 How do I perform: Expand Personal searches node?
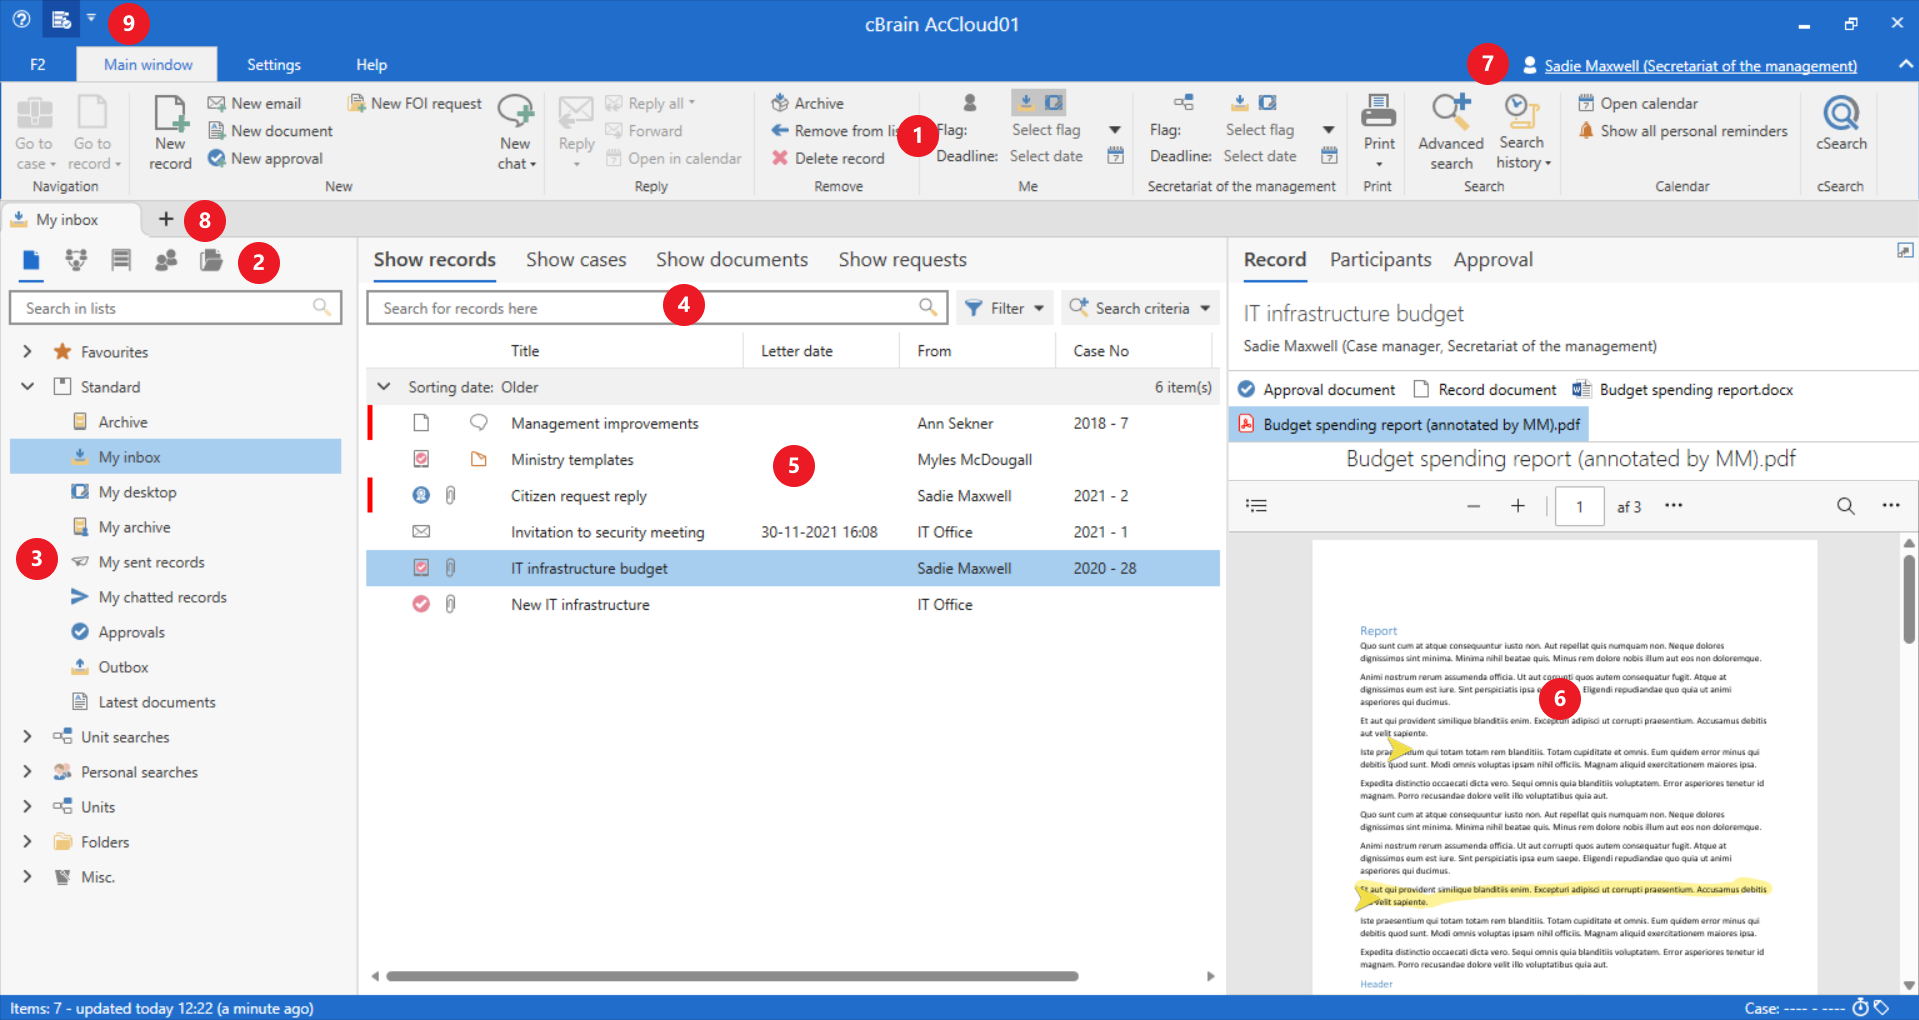(28, 772)
